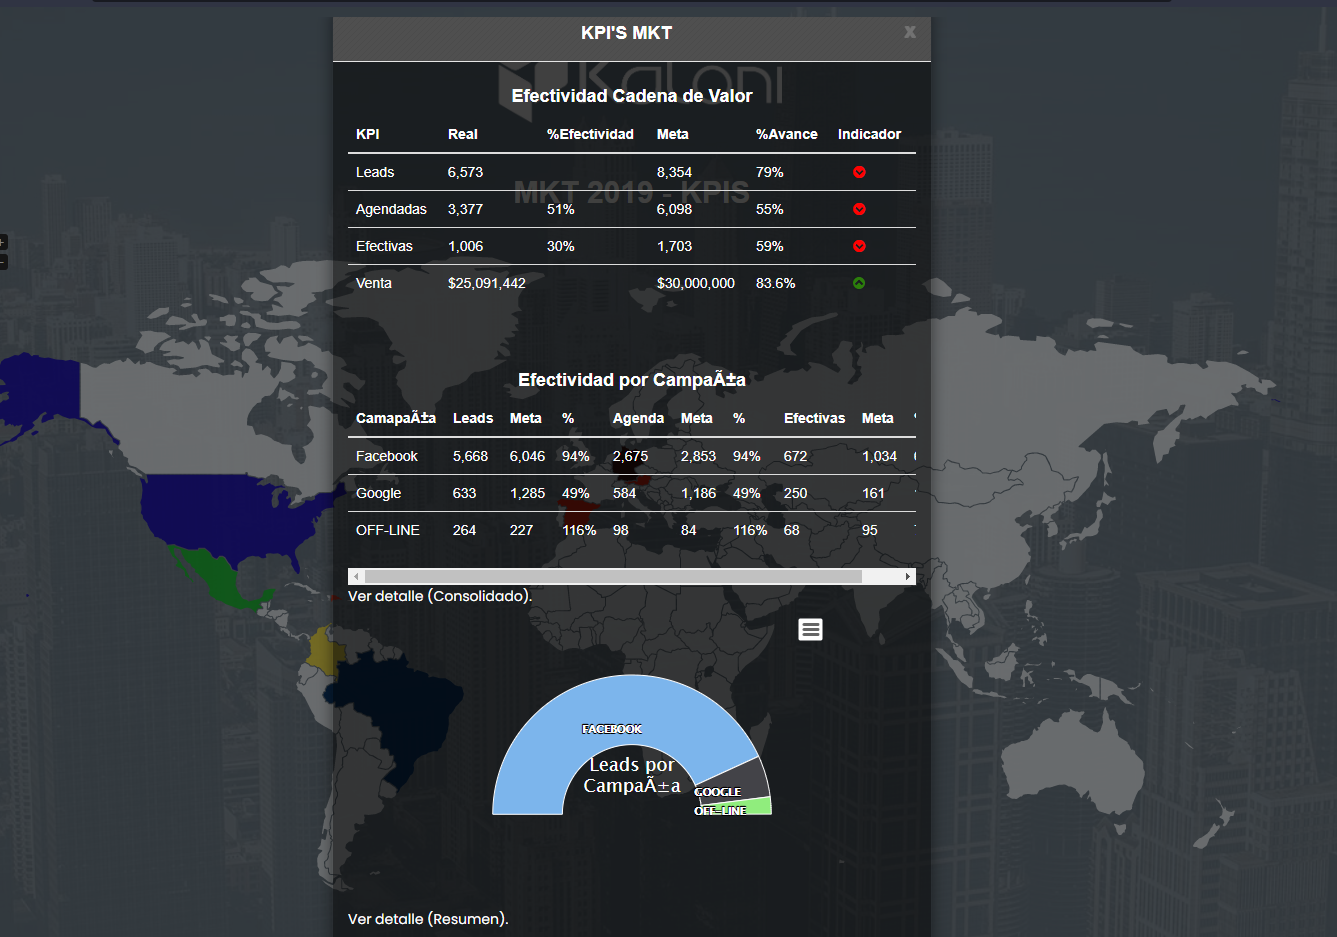Click the table scrollbar right arrow
The height and width of the screenshot is (937, 1337).
coord(908,577)
